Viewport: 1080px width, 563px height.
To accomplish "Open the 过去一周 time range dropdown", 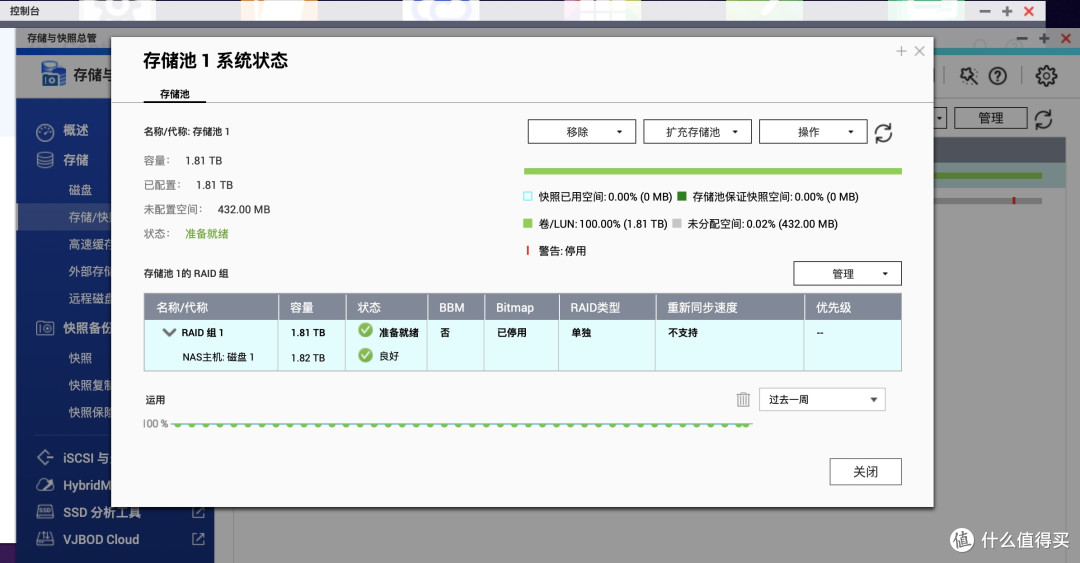I will tap(822, 400).
